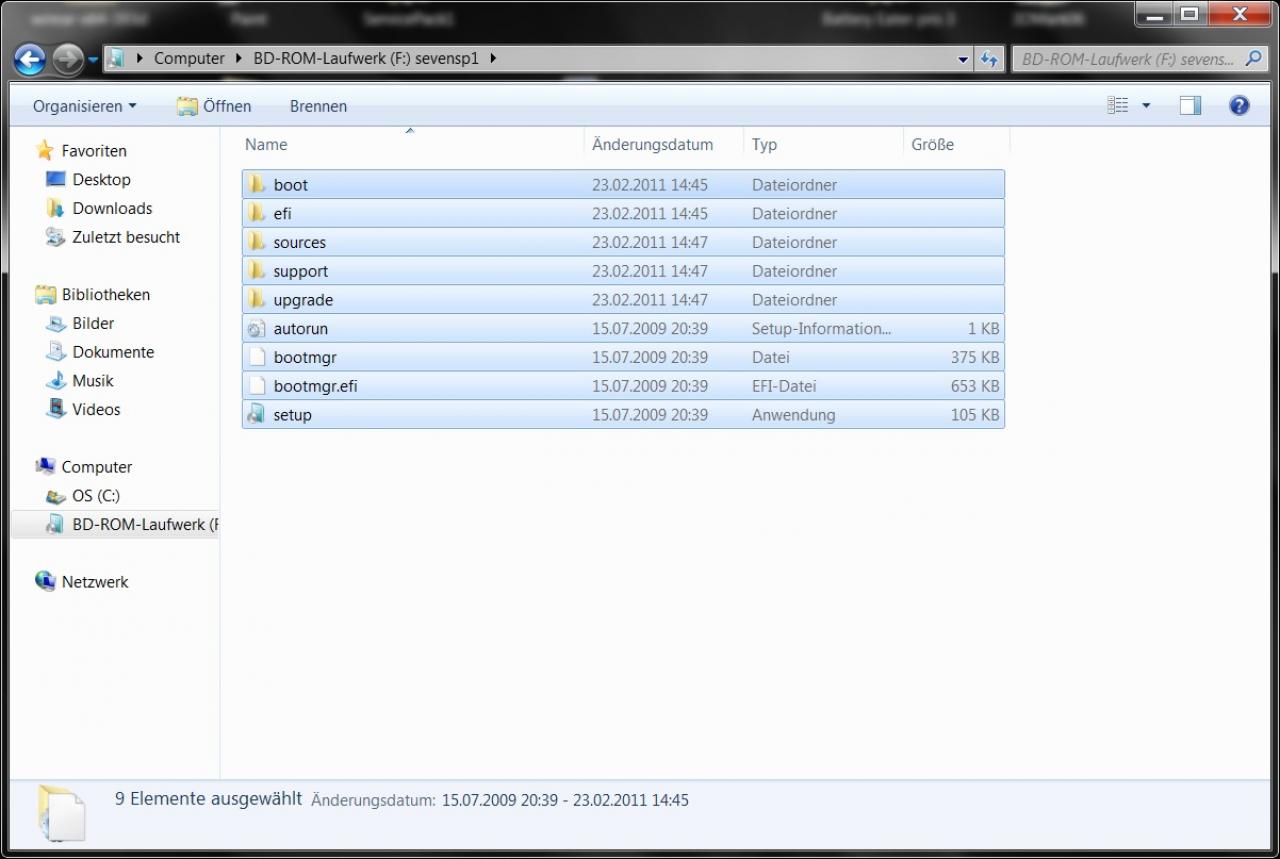Click Brennen in the toolbar
The width and height of the screenshot is (1280, 859).
pos(318,106)
